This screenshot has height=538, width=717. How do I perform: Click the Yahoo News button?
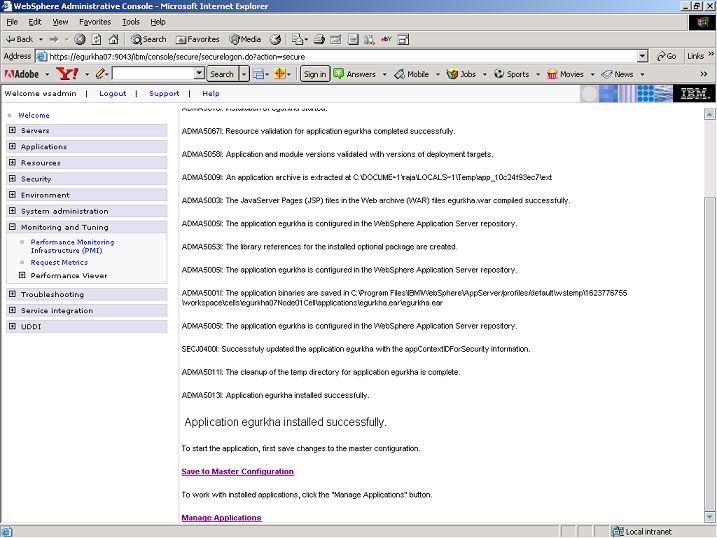tap(617, 74)
